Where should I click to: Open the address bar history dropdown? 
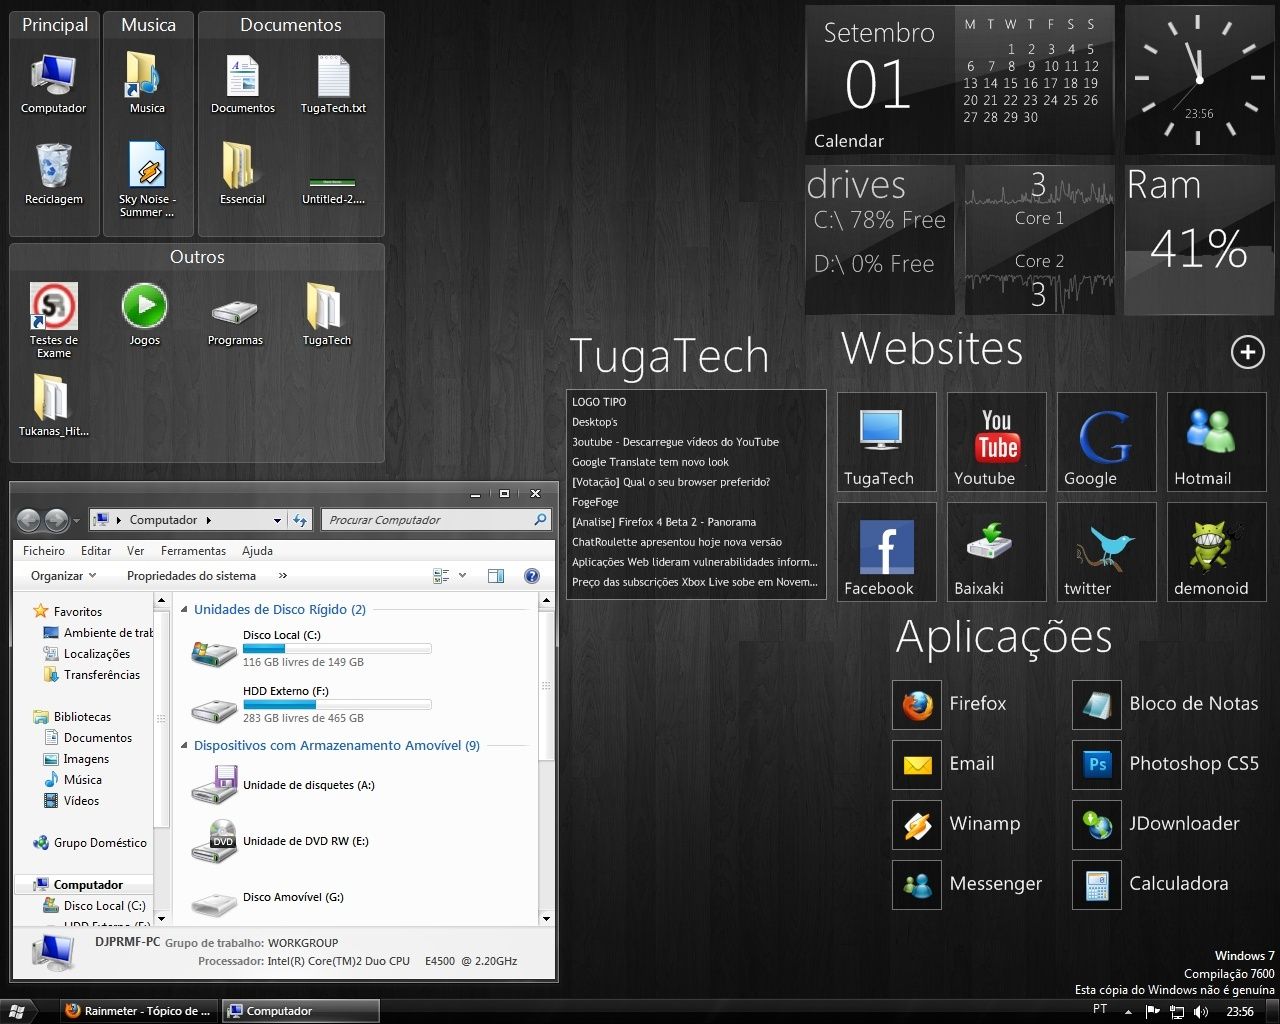pyautogui.click(x=277, y=520)
